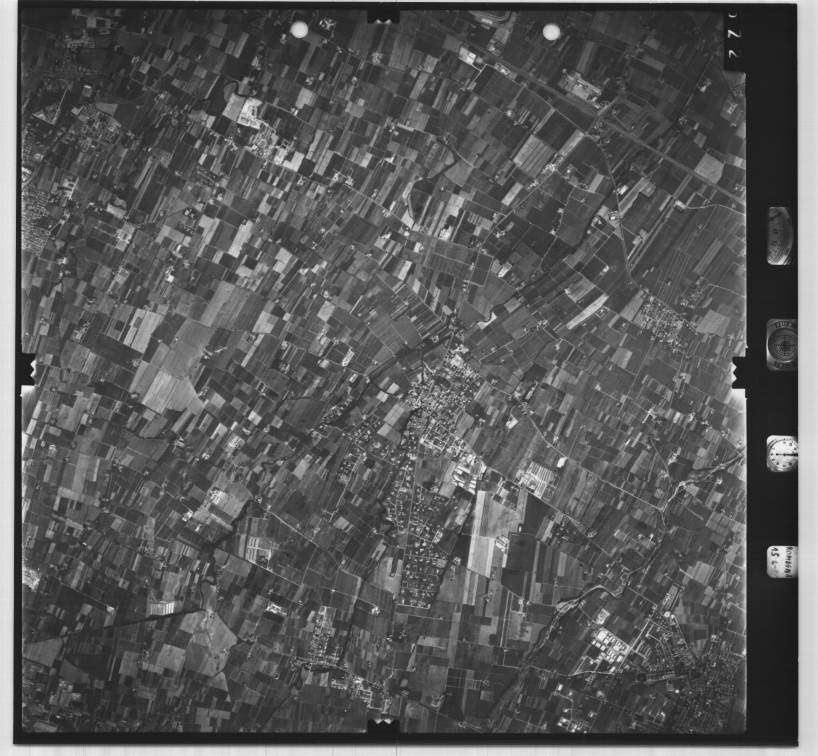Click the bubble level instrument in margin

coord(779,236)
